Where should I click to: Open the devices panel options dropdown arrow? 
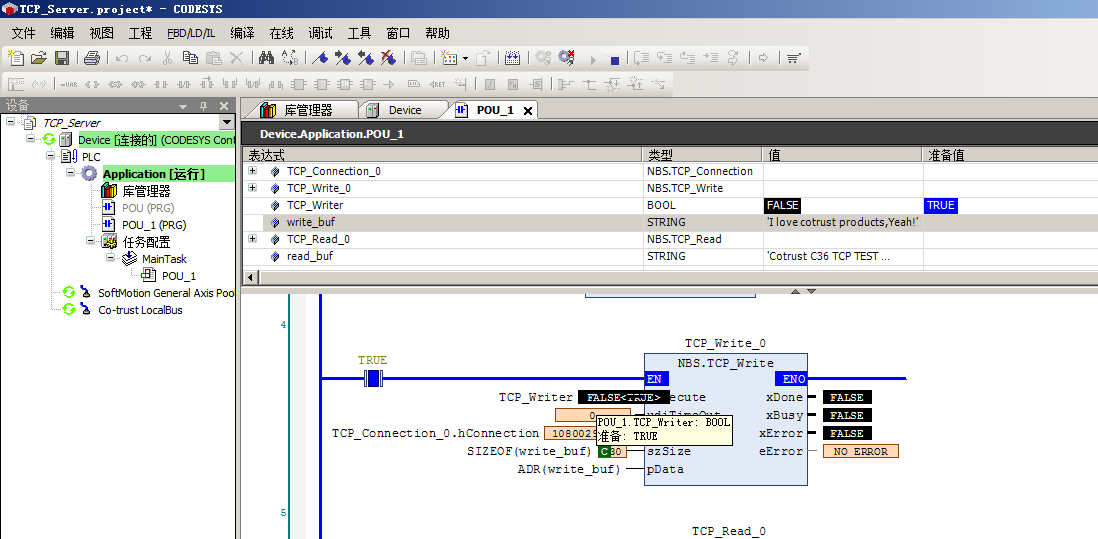coord(183,106)
